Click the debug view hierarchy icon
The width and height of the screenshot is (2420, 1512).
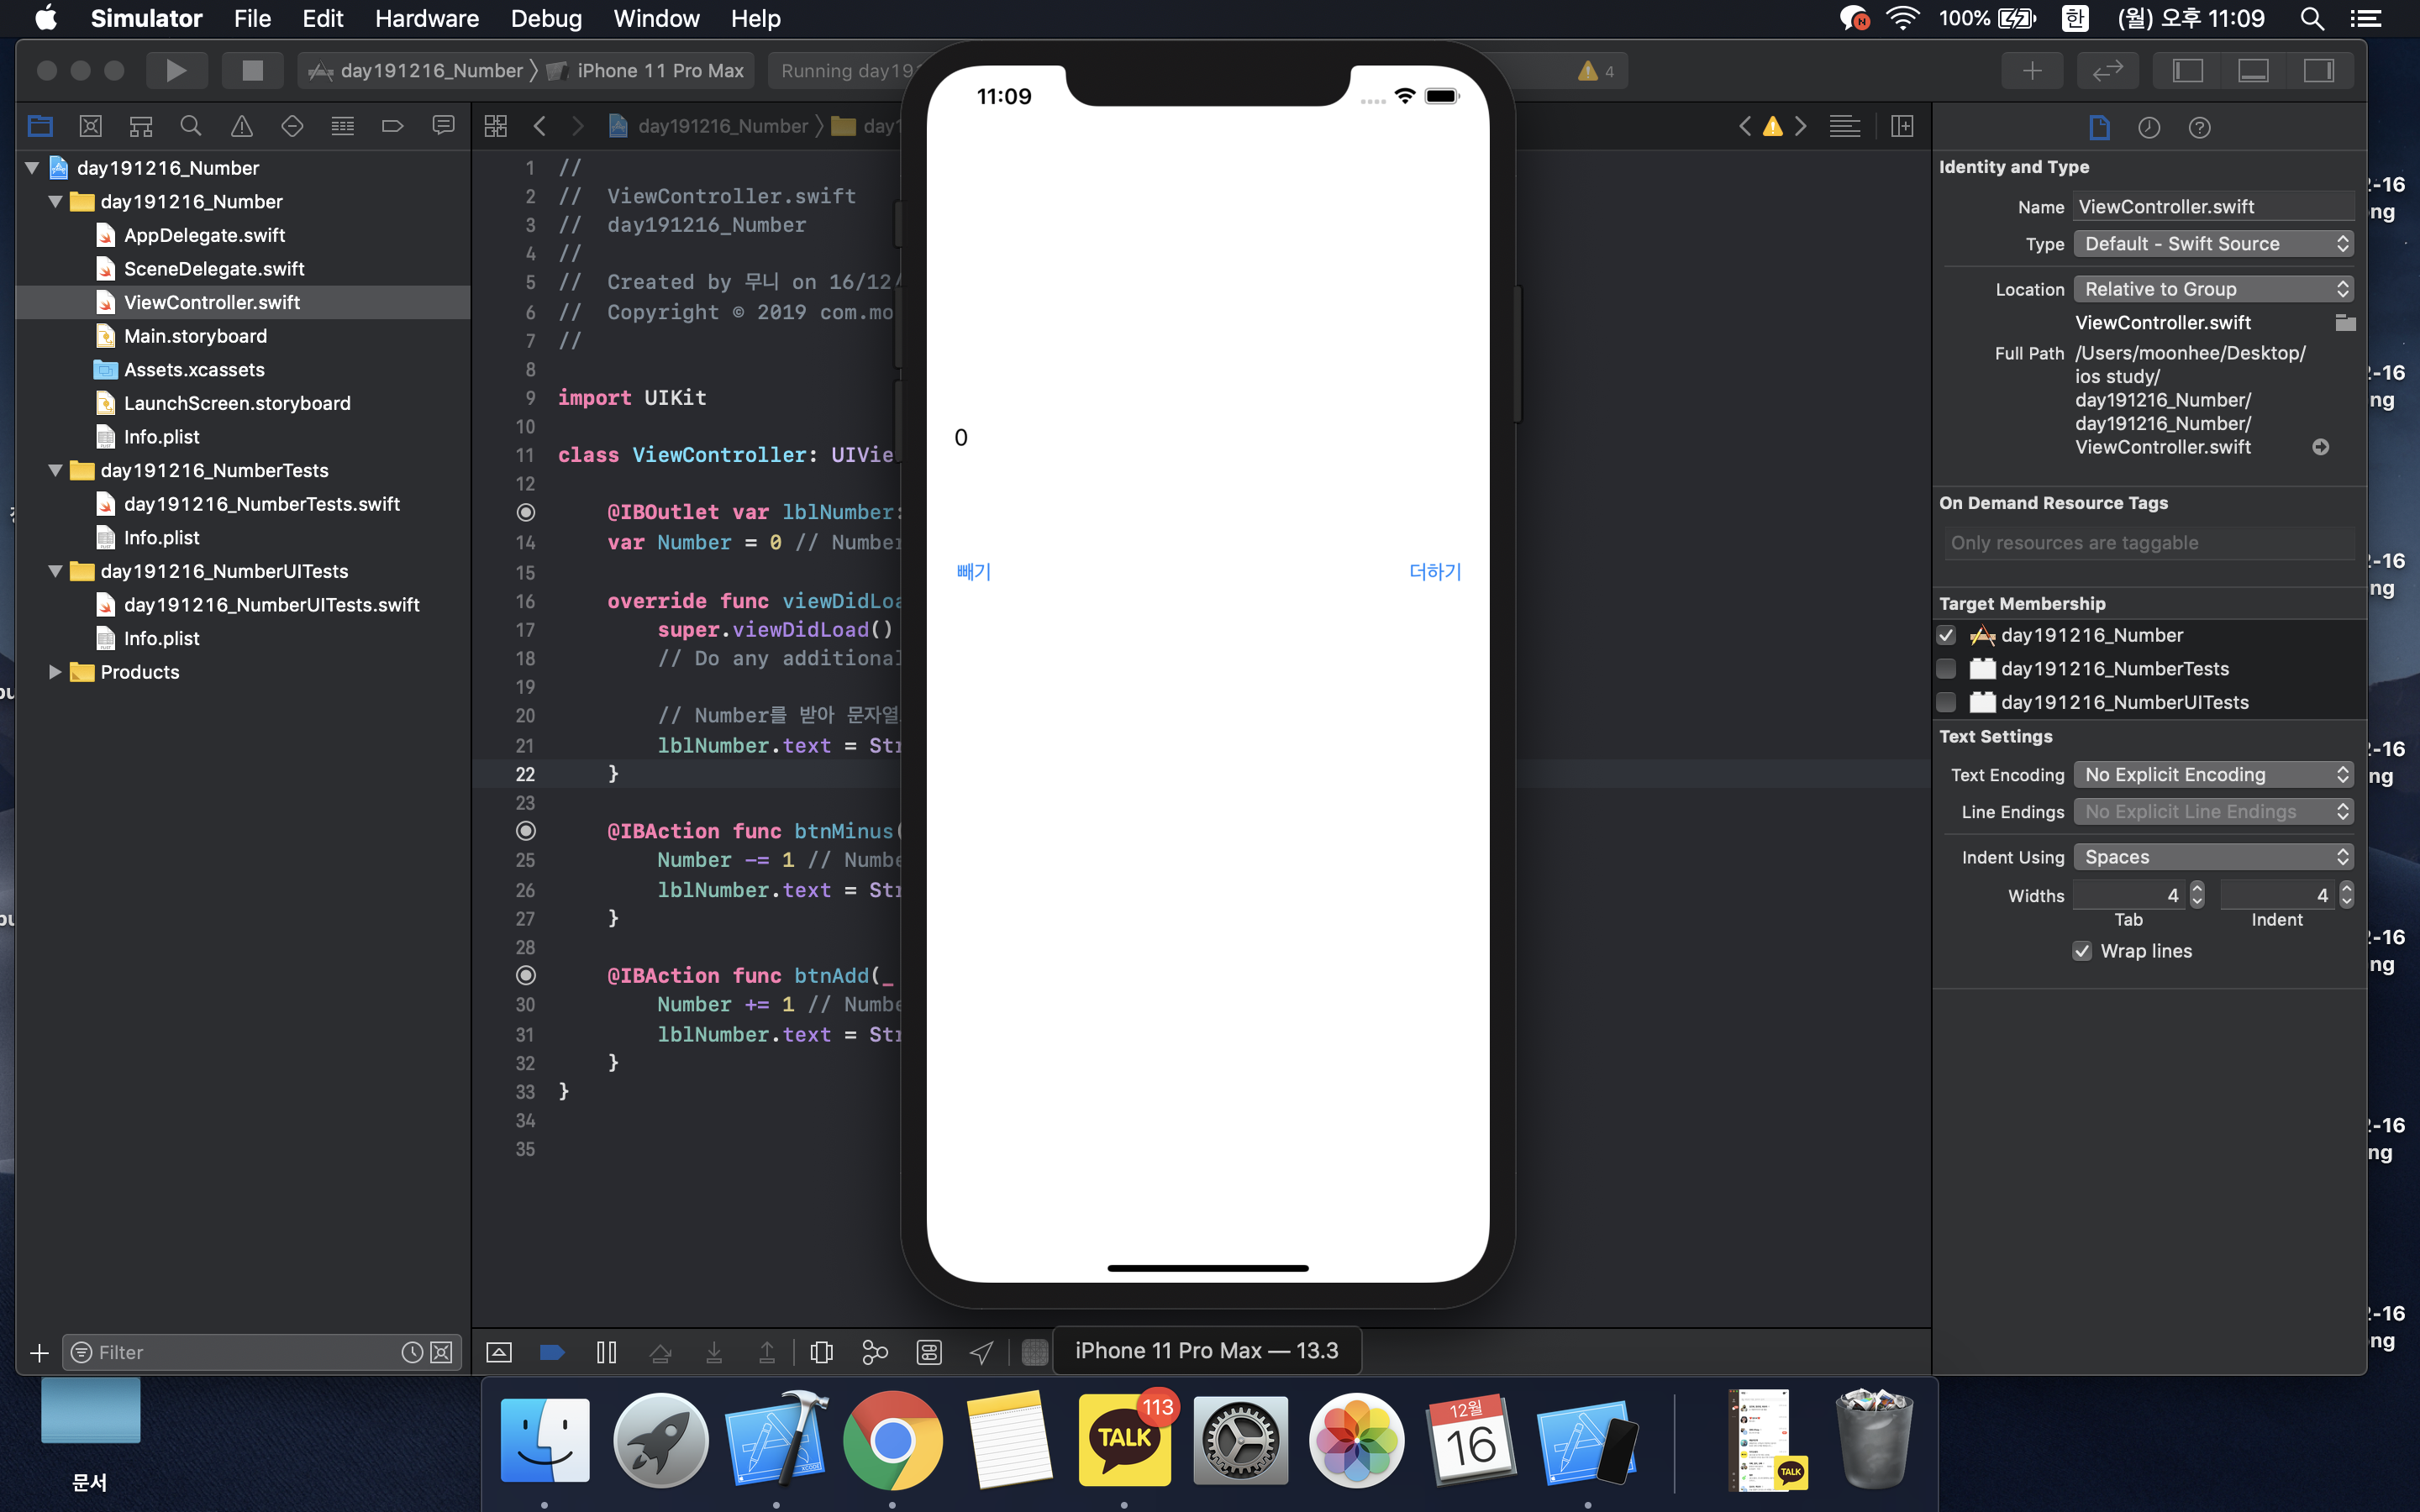(x=821, y=1352)
